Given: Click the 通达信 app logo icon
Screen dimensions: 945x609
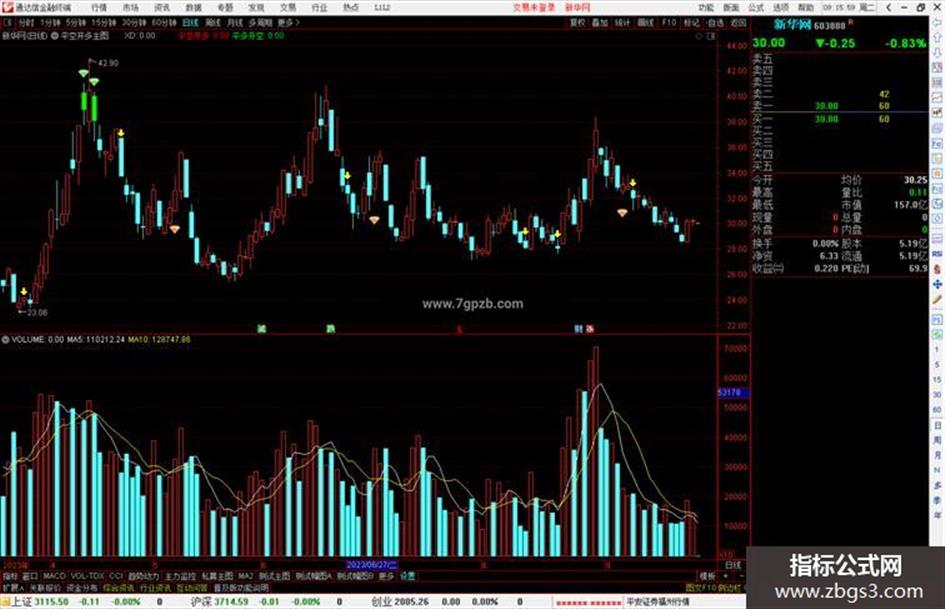Looking at the screenshot, I should point(7,7).
